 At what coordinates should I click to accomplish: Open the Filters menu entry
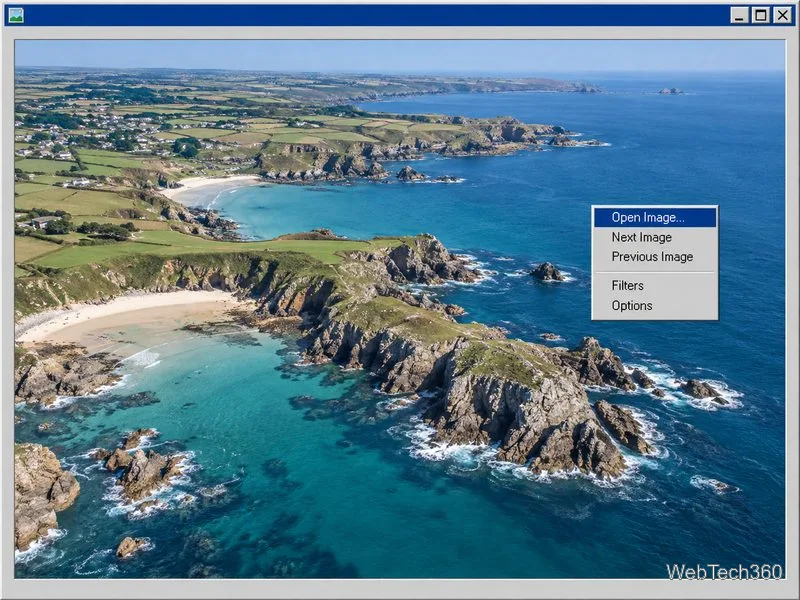coord(655,286)
